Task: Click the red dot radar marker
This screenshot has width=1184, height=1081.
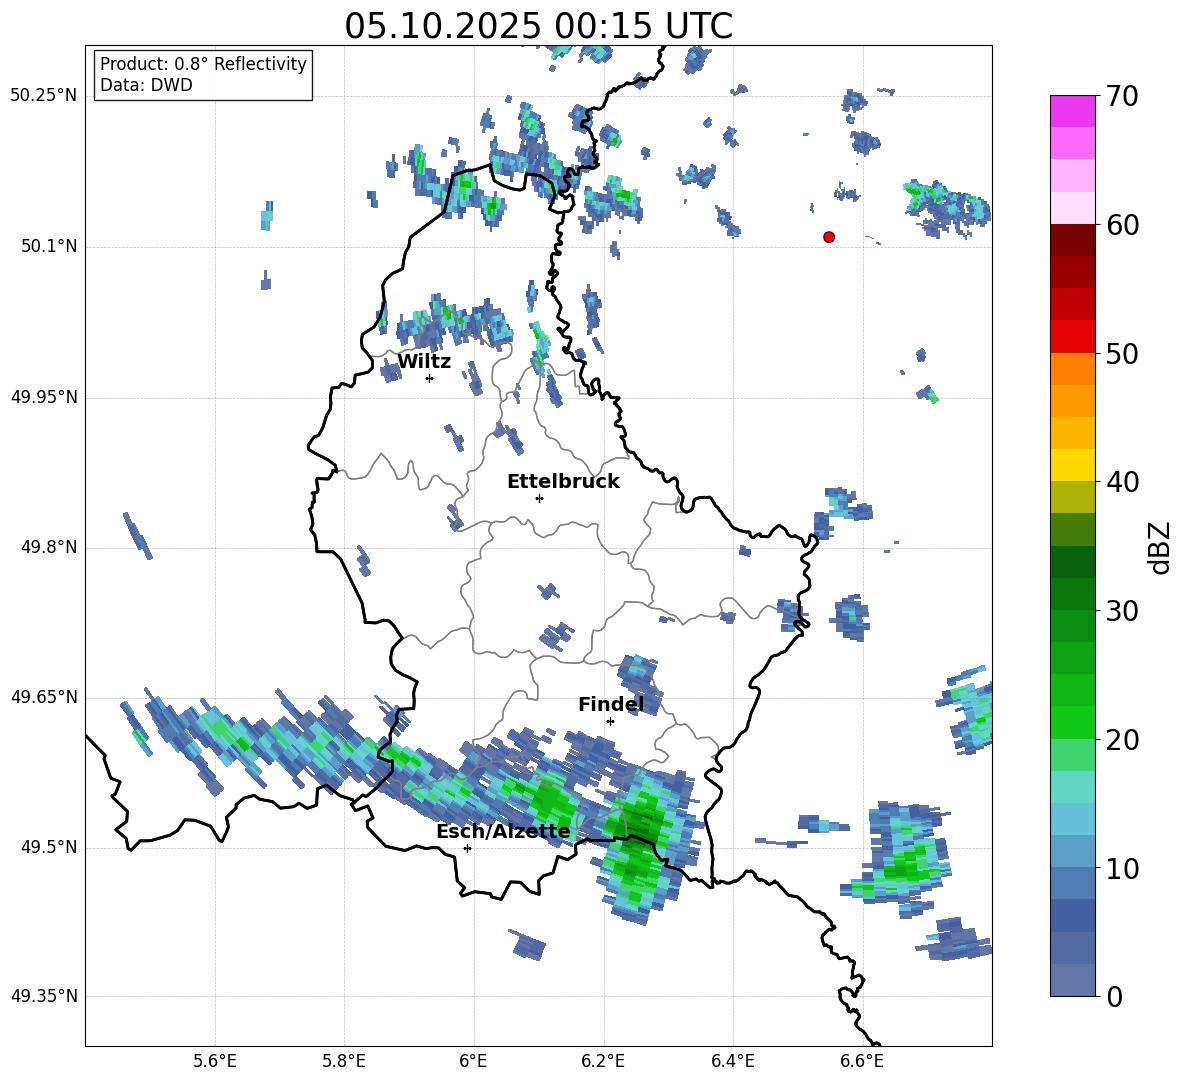Action: pos(829,237)
